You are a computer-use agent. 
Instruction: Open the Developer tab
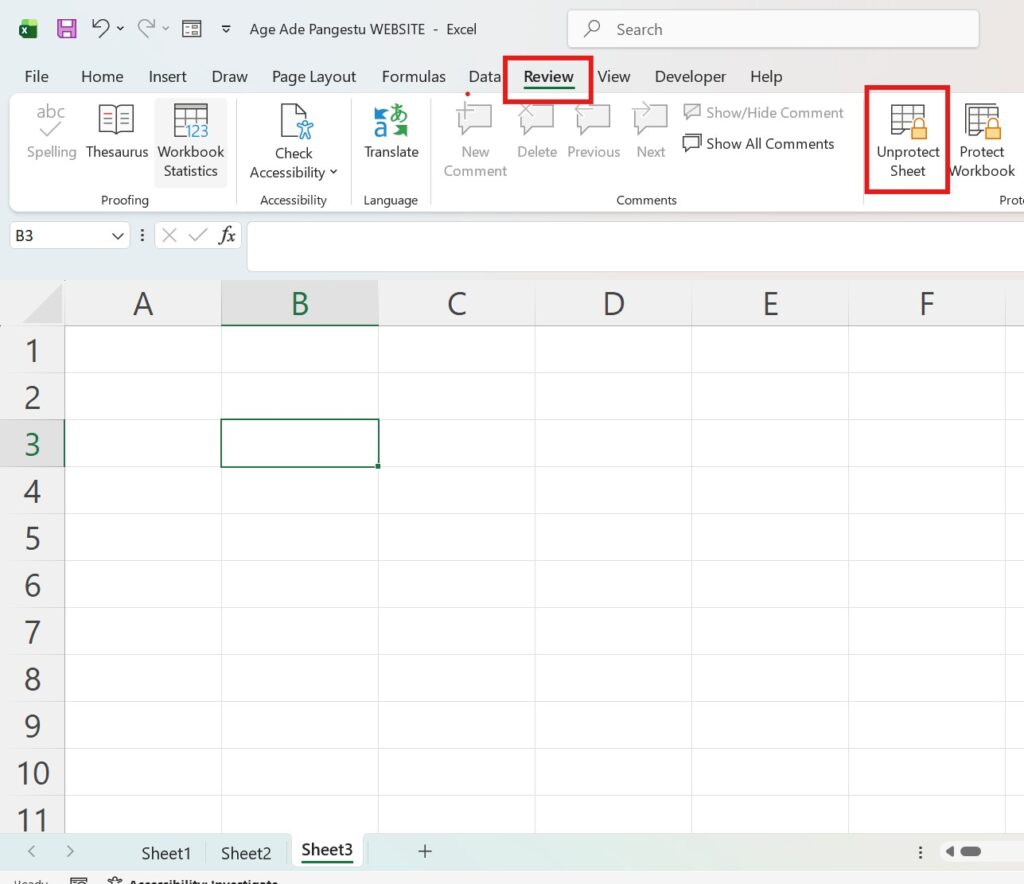690,76
